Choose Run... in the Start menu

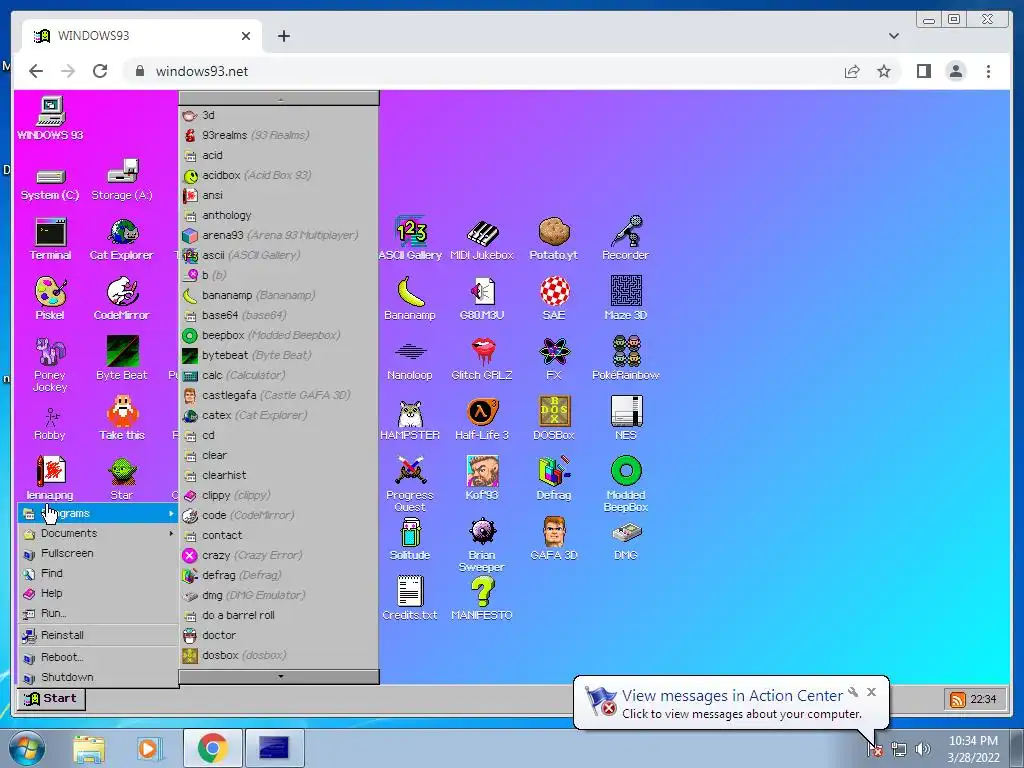tap(98, 613)
